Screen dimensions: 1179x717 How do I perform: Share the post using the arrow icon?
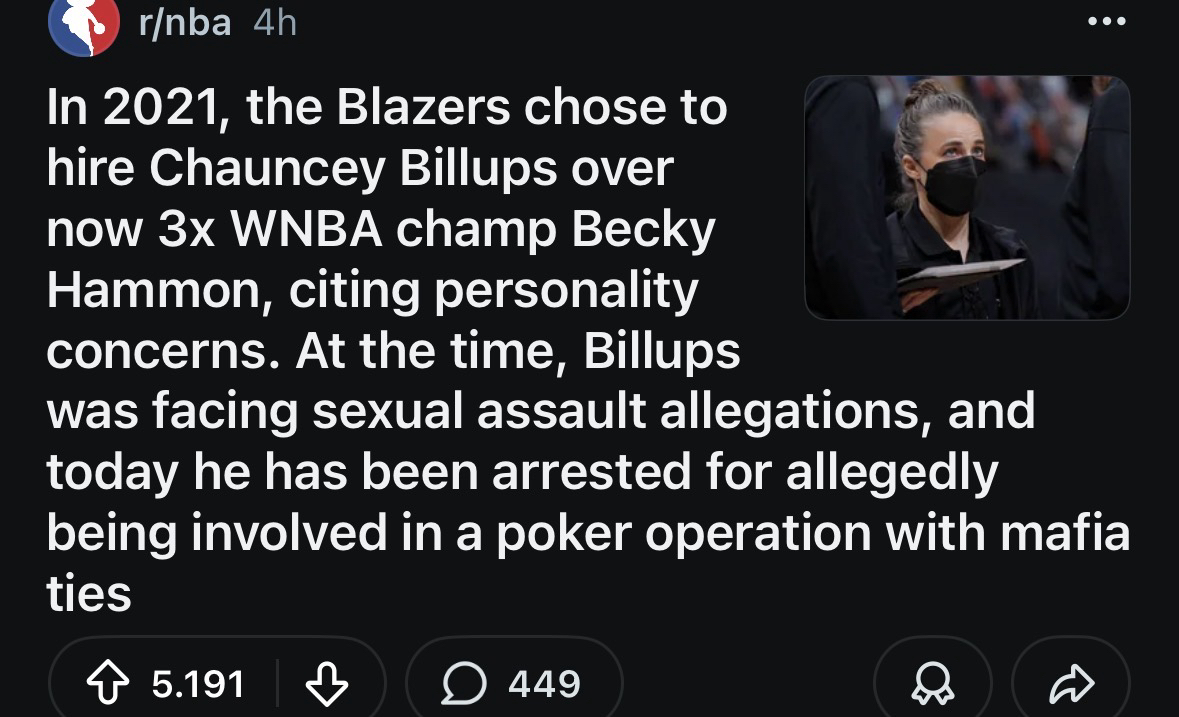pyautogui.click(x=1070, y=684)
